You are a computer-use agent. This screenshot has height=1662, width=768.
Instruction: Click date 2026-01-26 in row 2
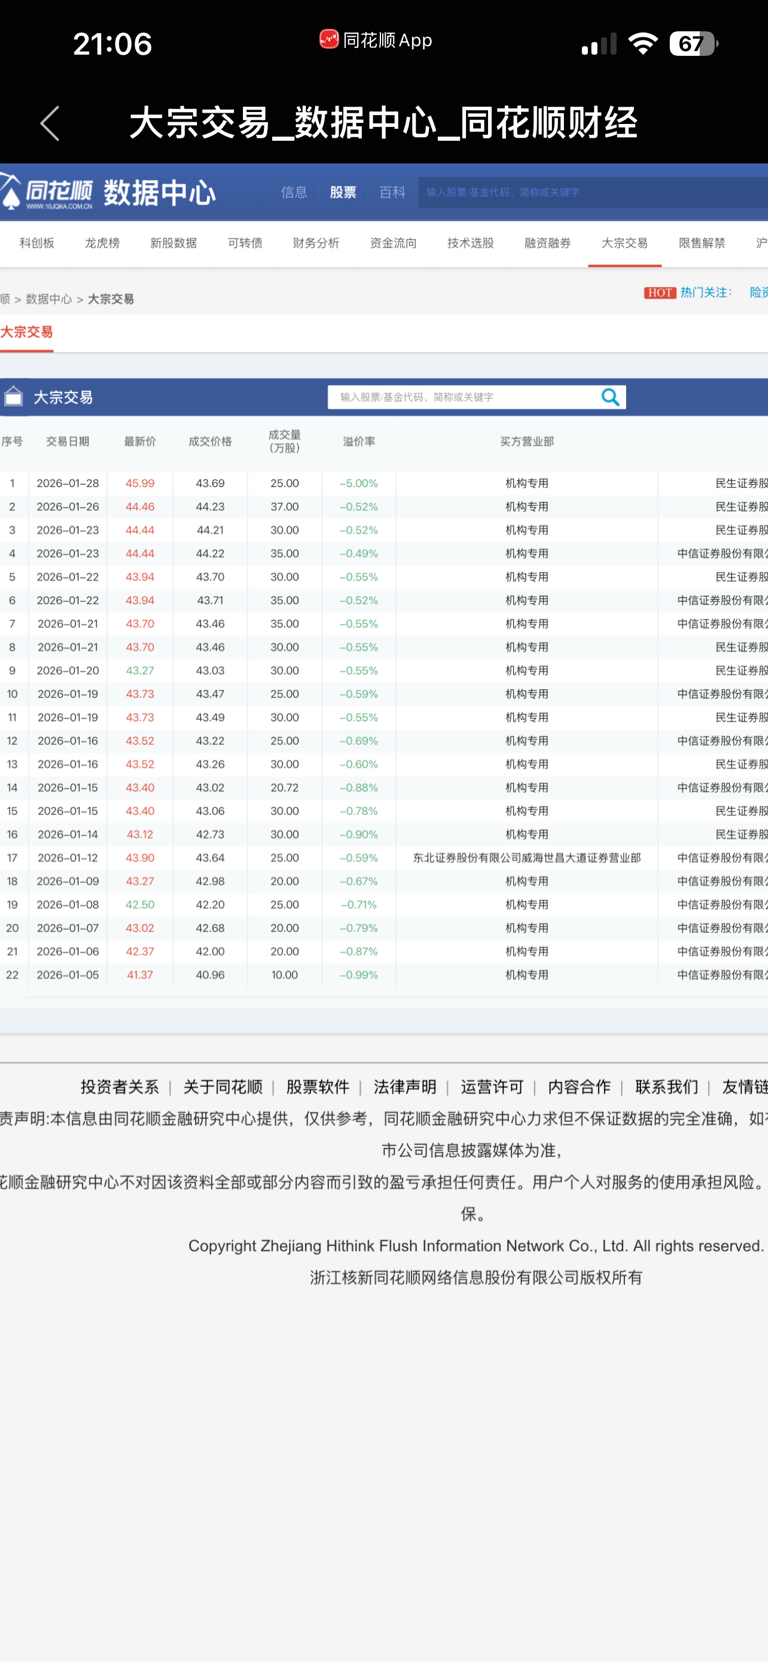68,507
